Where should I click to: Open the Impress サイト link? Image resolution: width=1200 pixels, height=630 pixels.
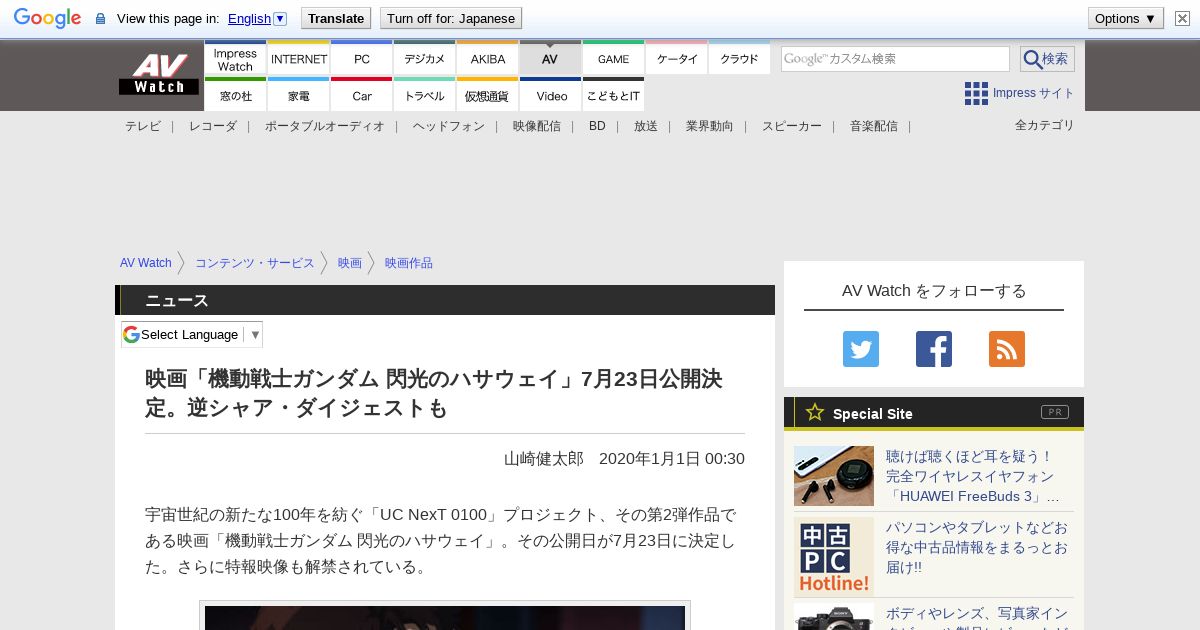coord(1034,93)
